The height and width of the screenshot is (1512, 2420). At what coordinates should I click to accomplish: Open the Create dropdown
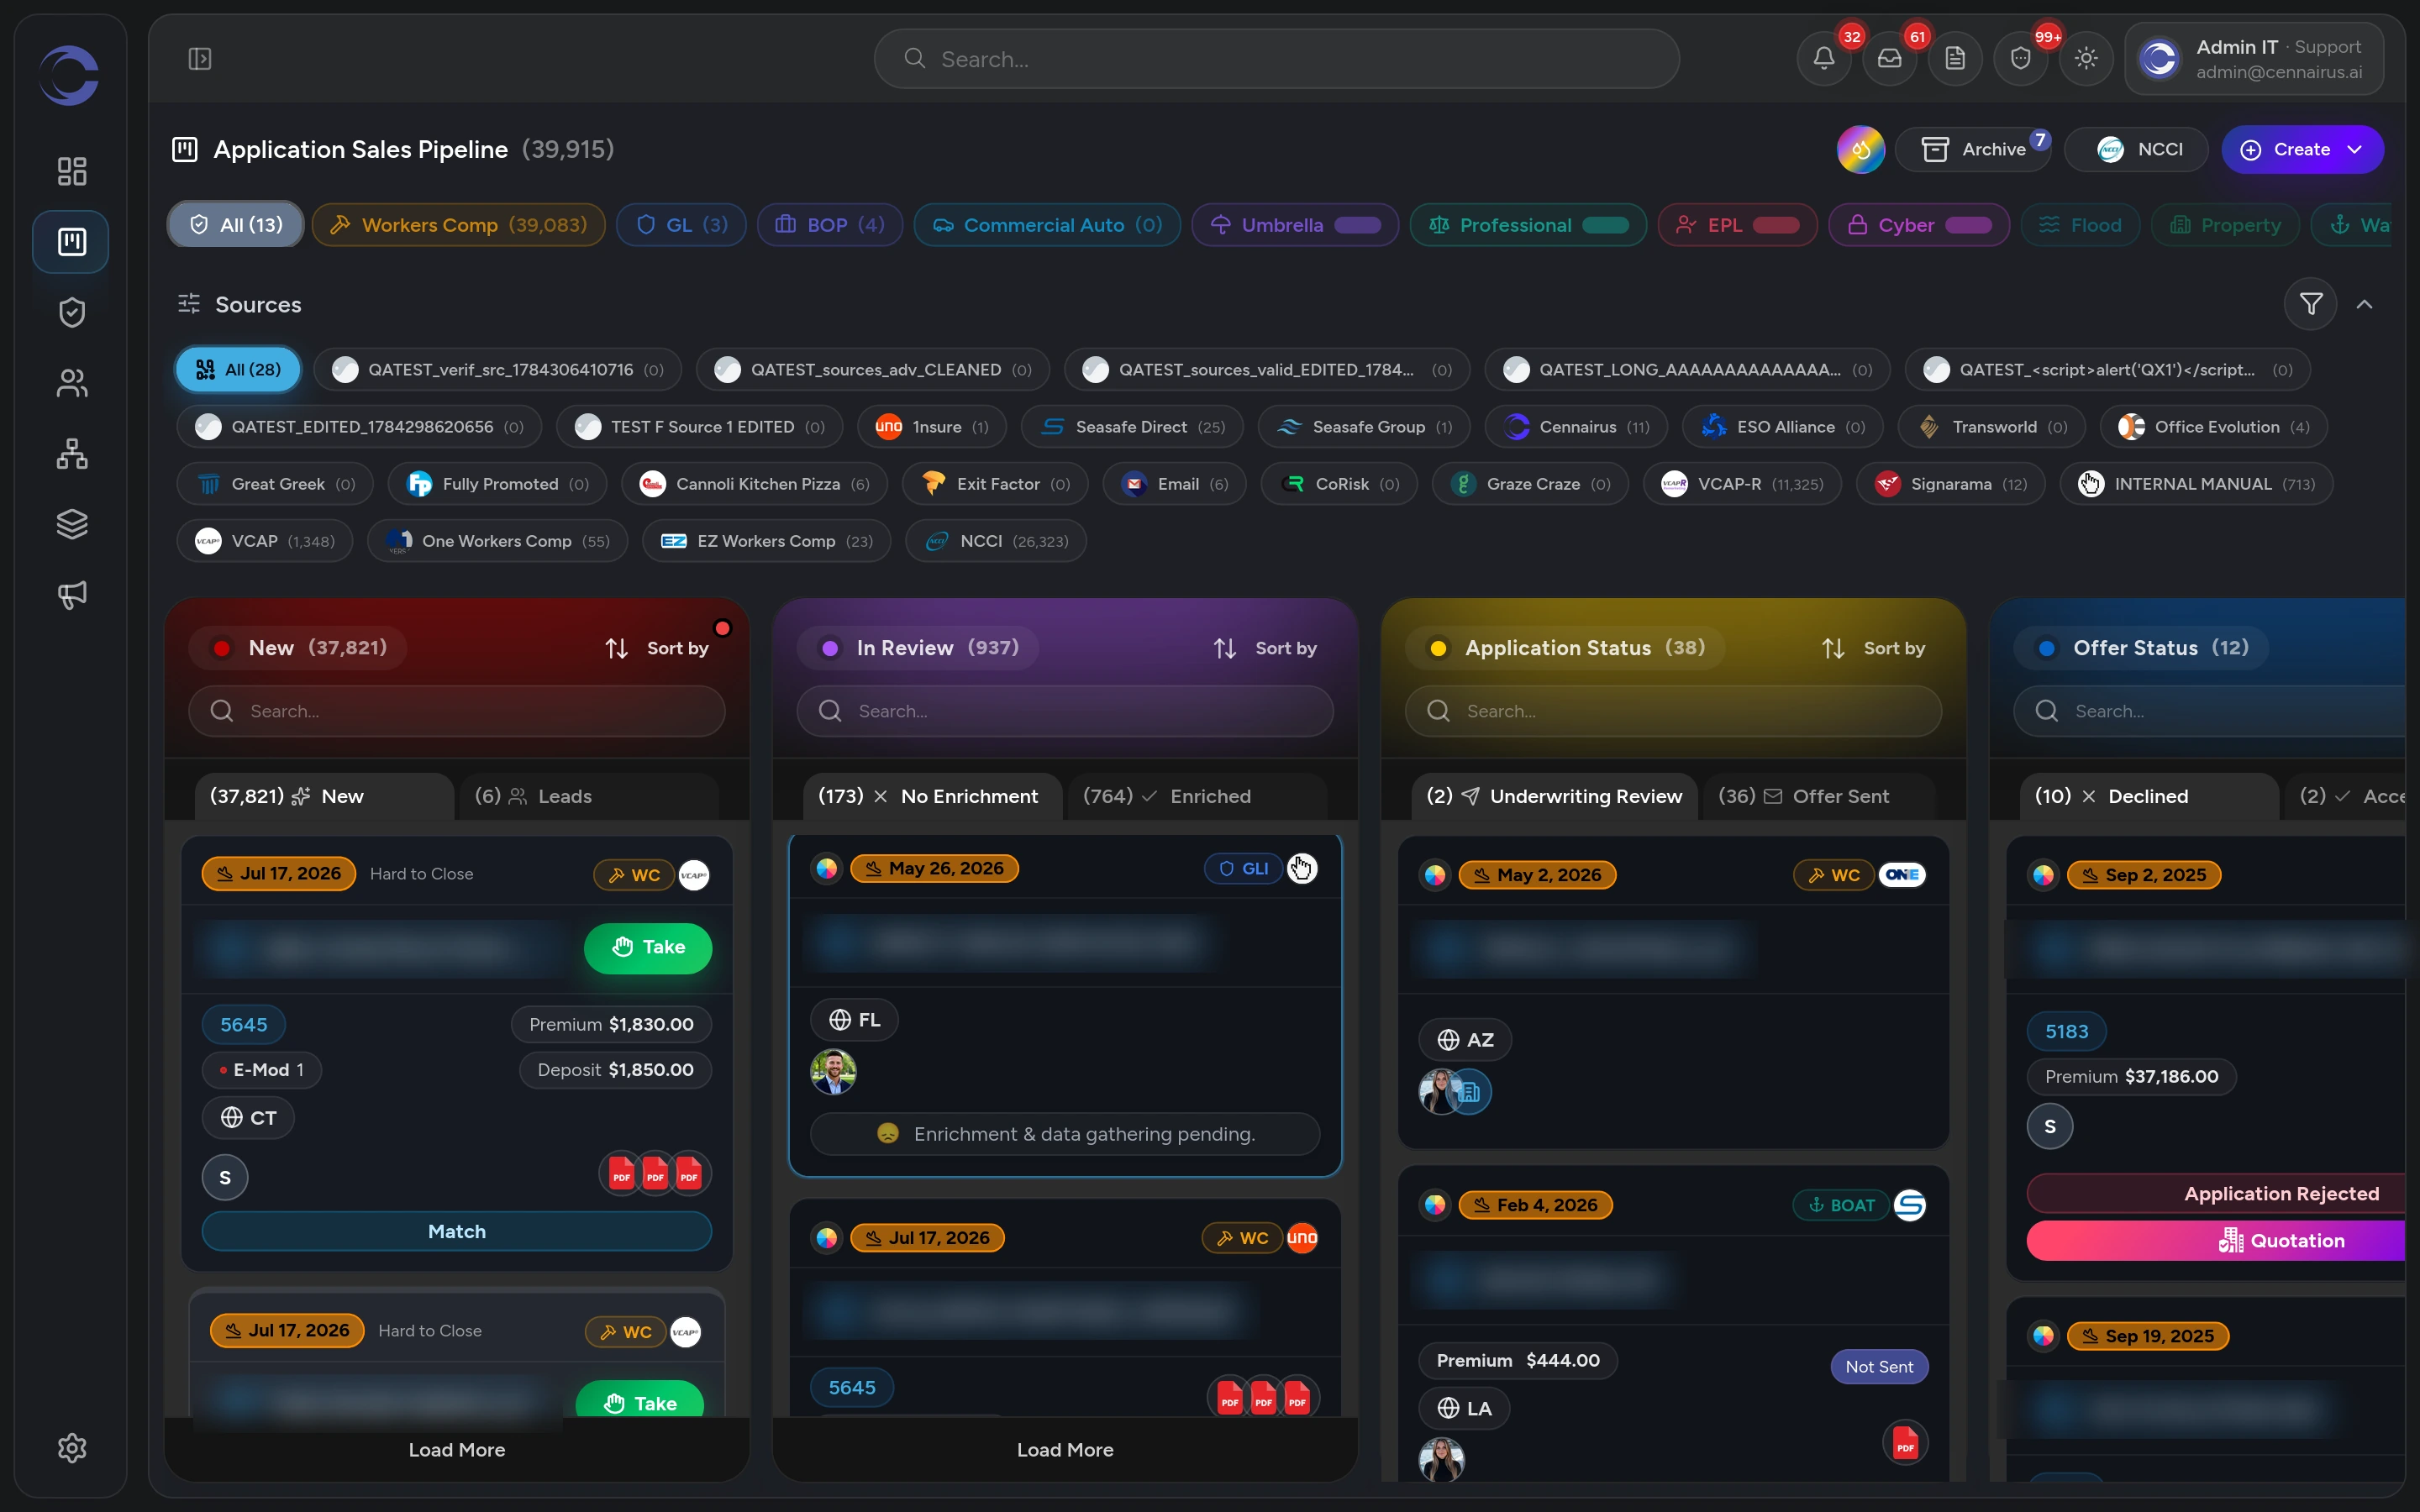[2302, 149]
